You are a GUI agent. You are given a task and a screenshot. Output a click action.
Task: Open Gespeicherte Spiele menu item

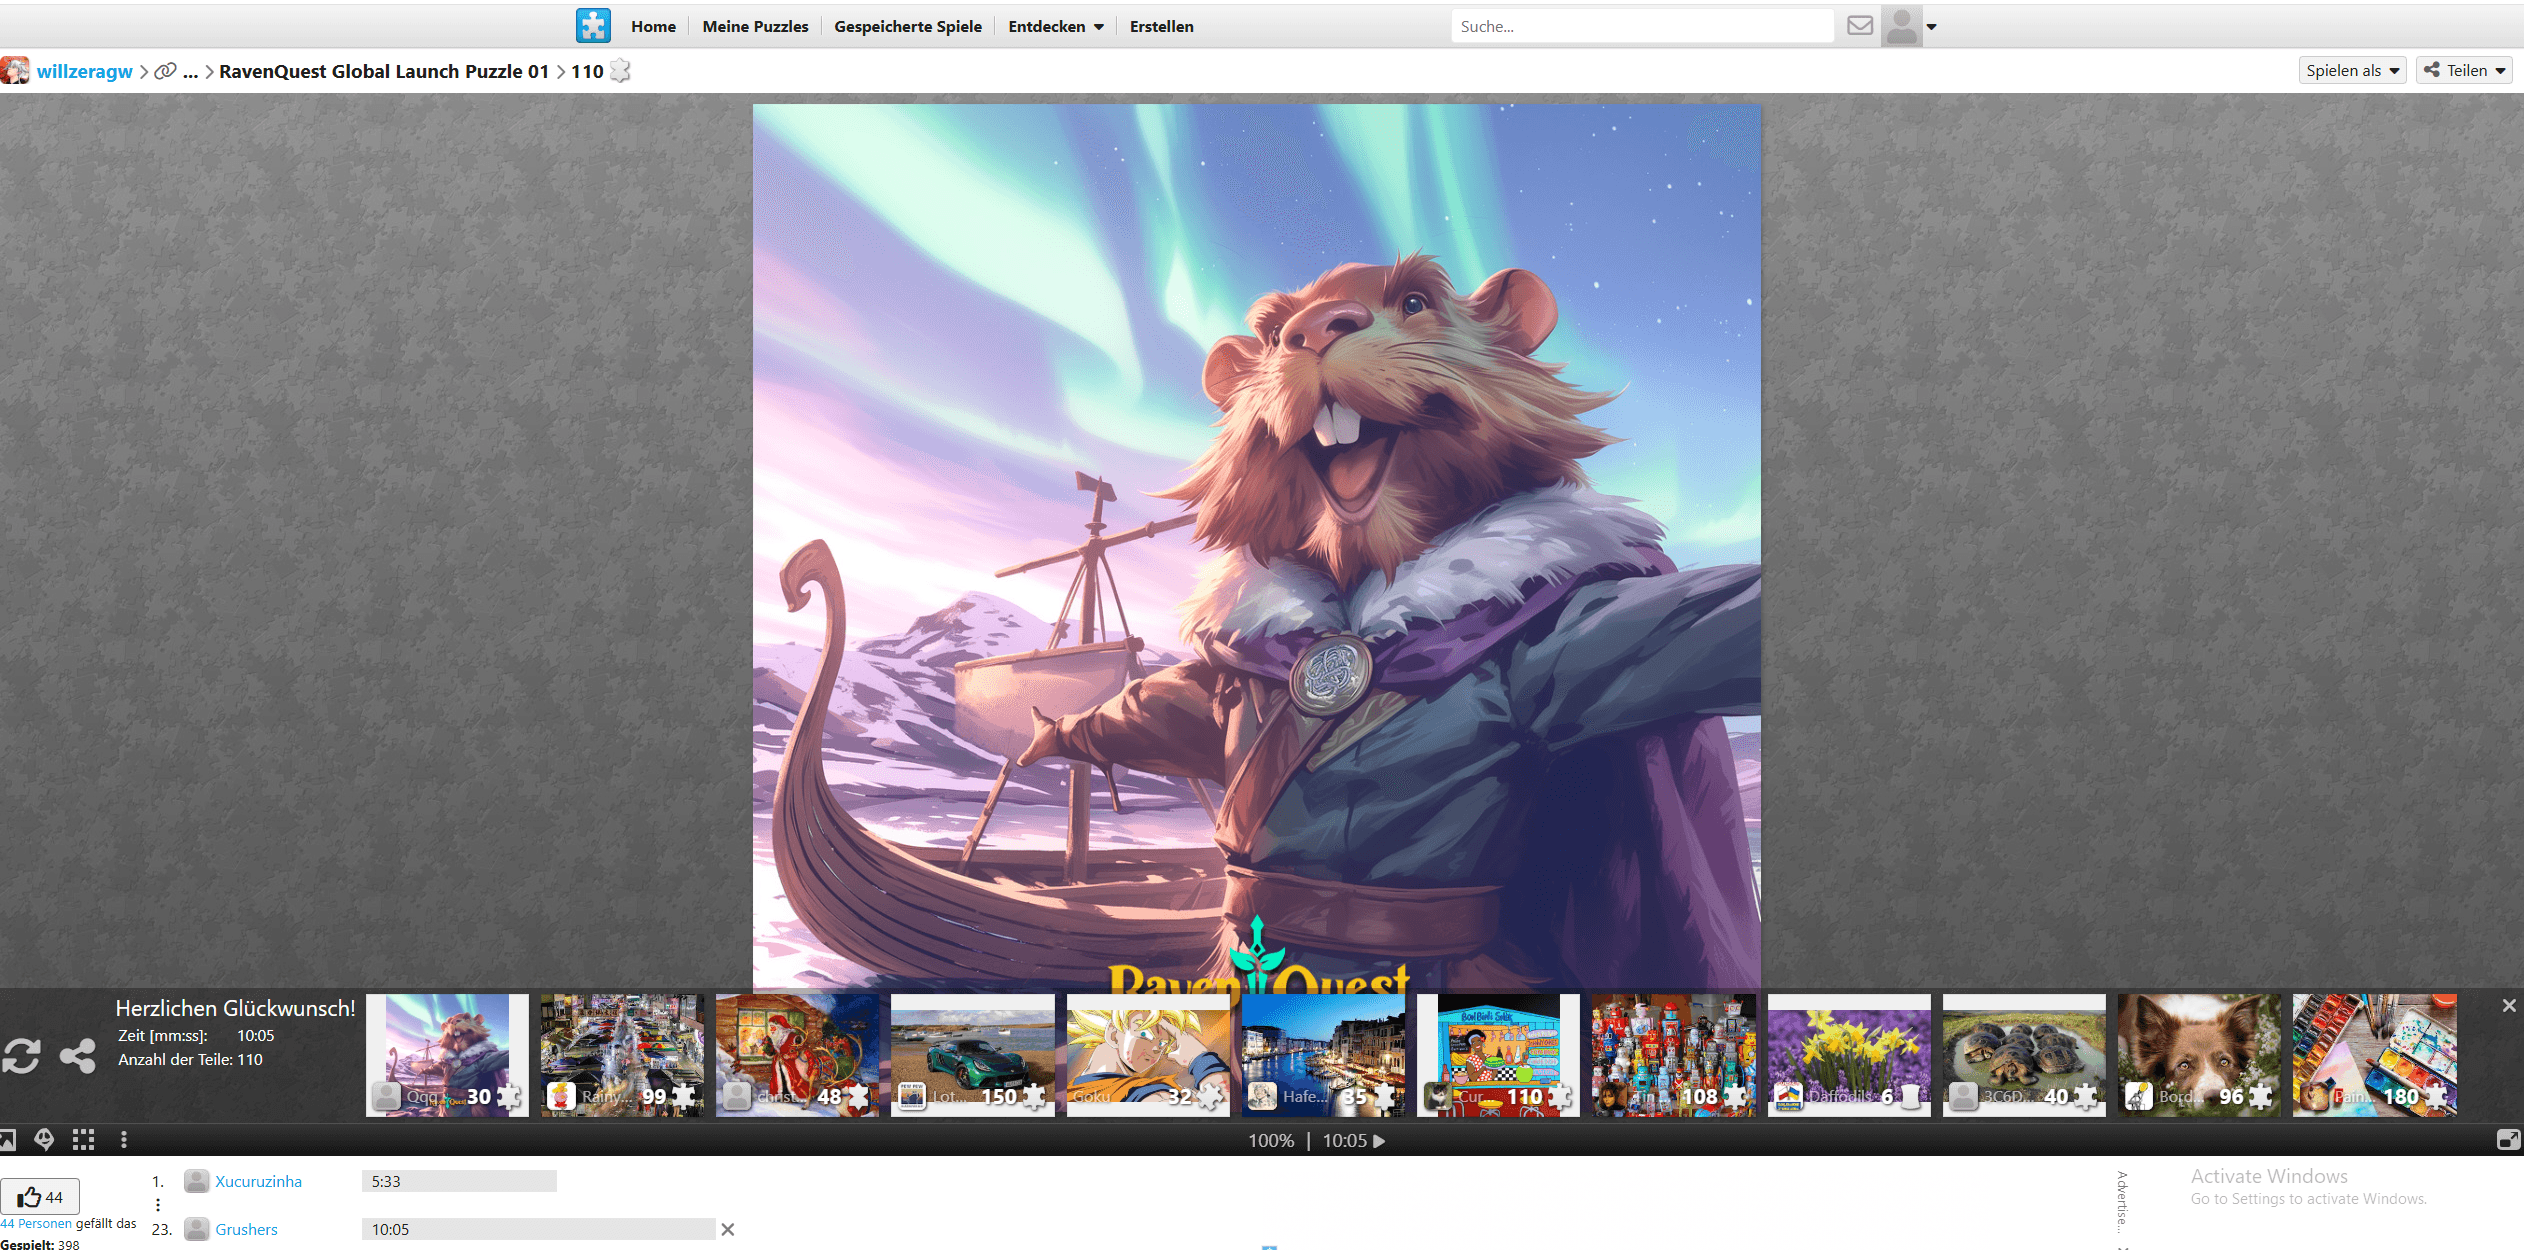pos(907,26)
